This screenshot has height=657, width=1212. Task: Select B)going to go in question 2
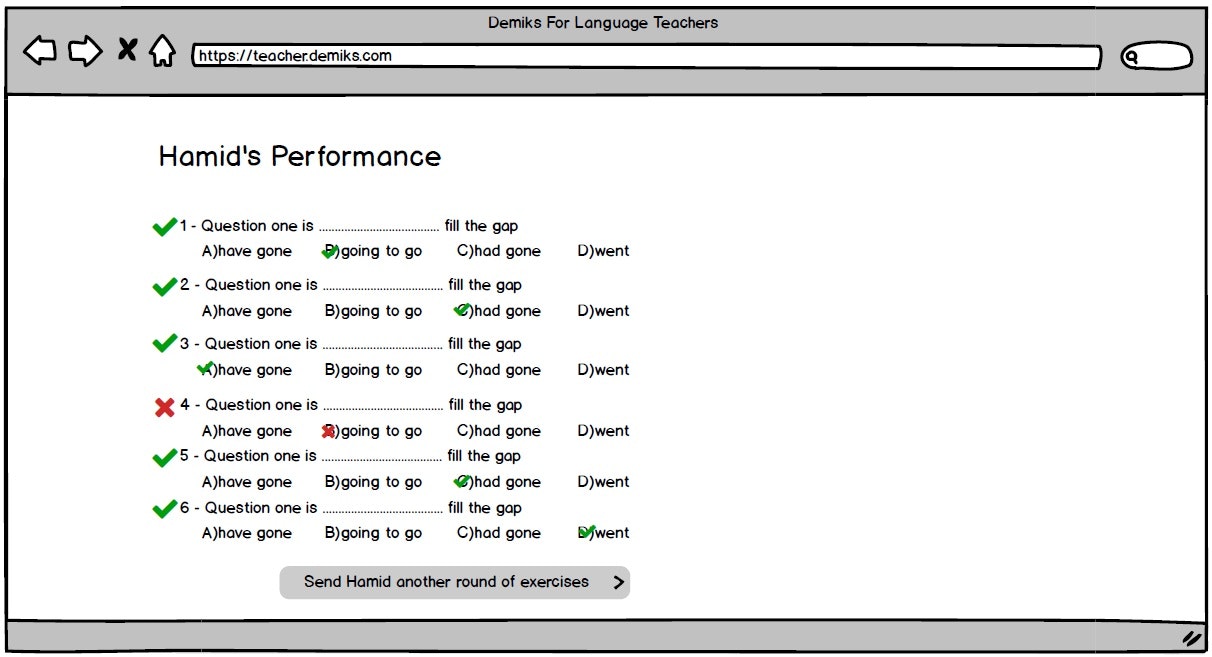[x=373, y=311]
